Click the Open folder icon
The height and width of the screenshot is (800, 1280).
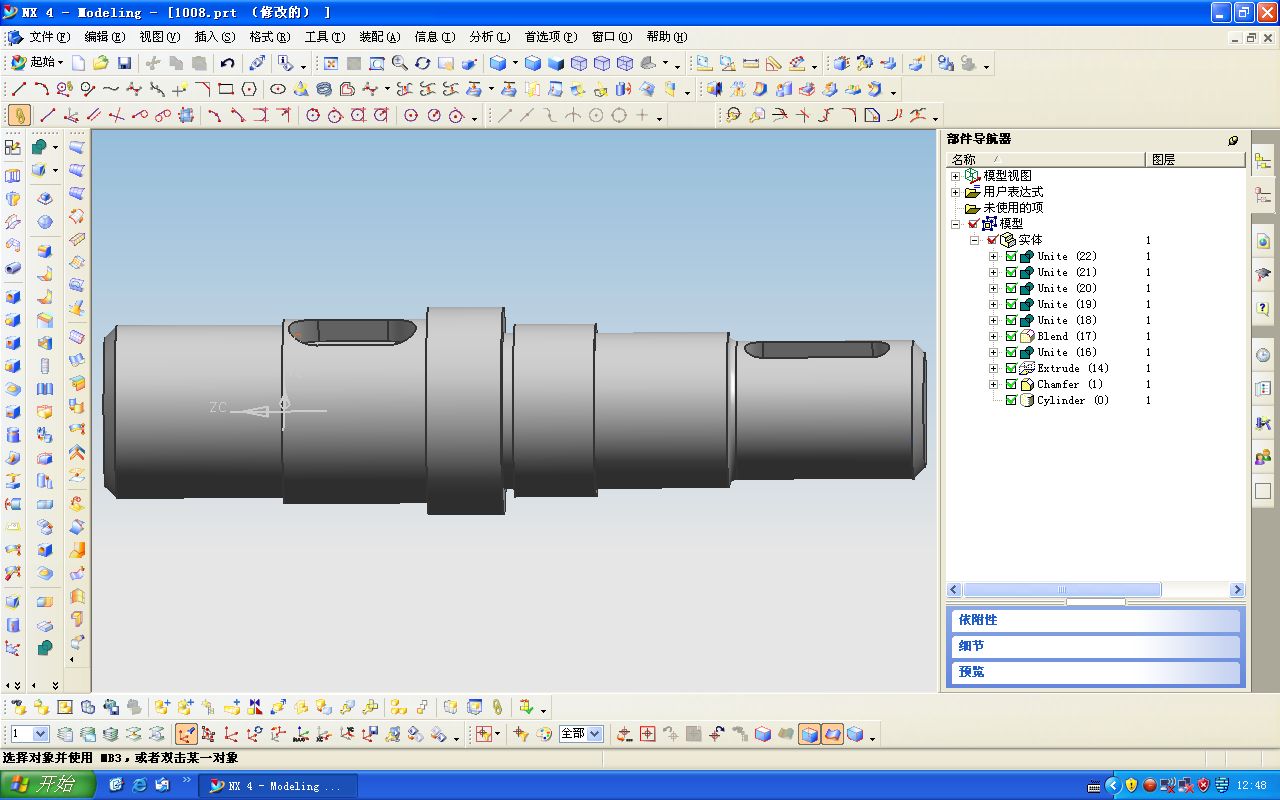[x=101, y=63]
